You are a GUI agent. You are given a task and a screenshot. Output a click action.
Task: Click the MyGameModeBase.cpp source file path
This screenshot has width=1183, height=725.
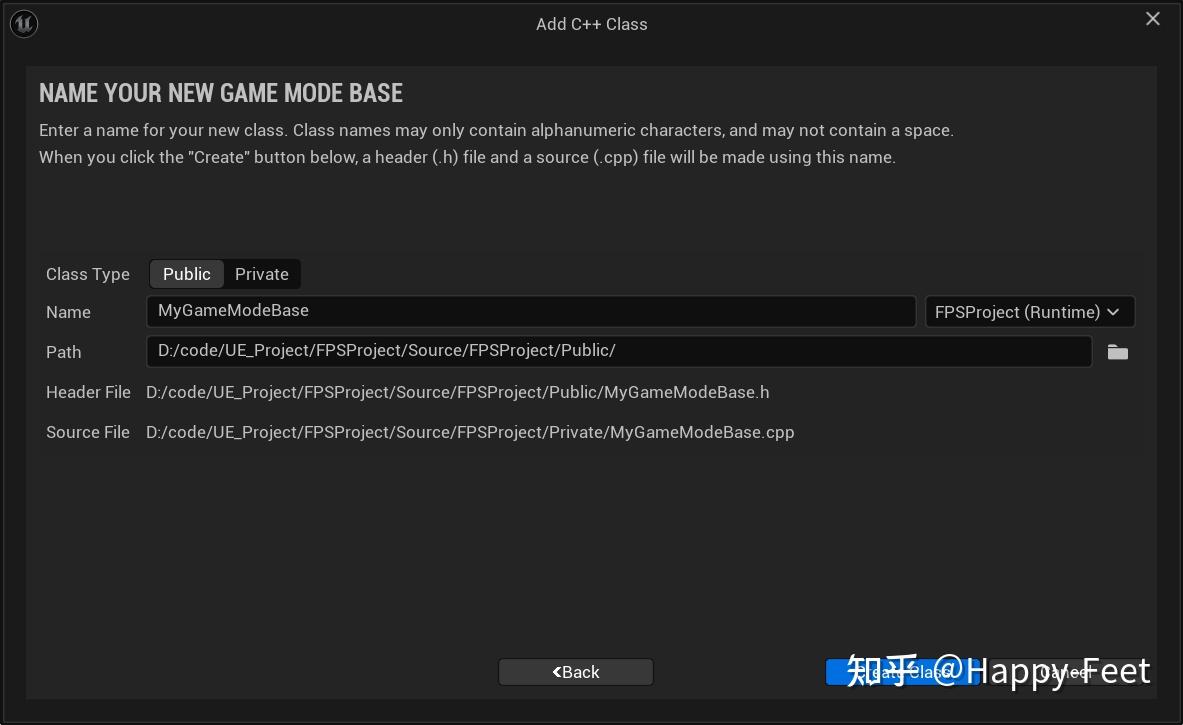(x=470, y=432)
